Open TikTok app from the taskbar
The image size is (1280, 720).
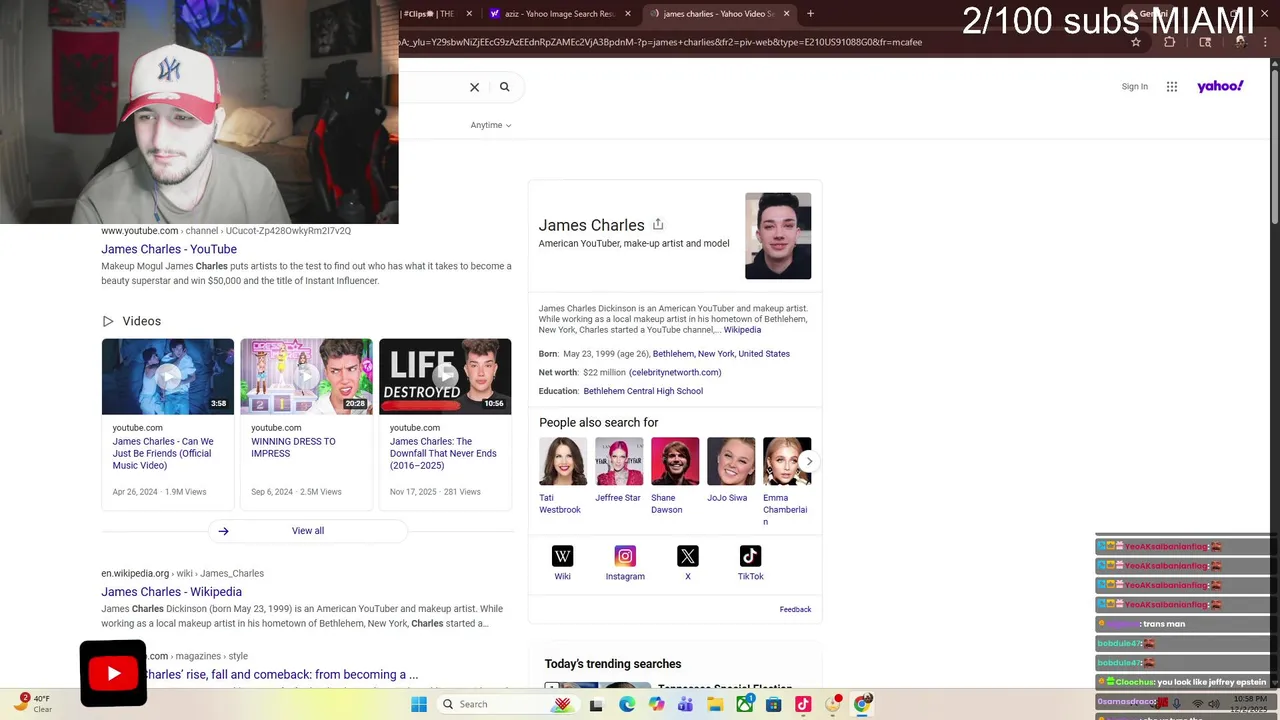(x=803, y=704)
